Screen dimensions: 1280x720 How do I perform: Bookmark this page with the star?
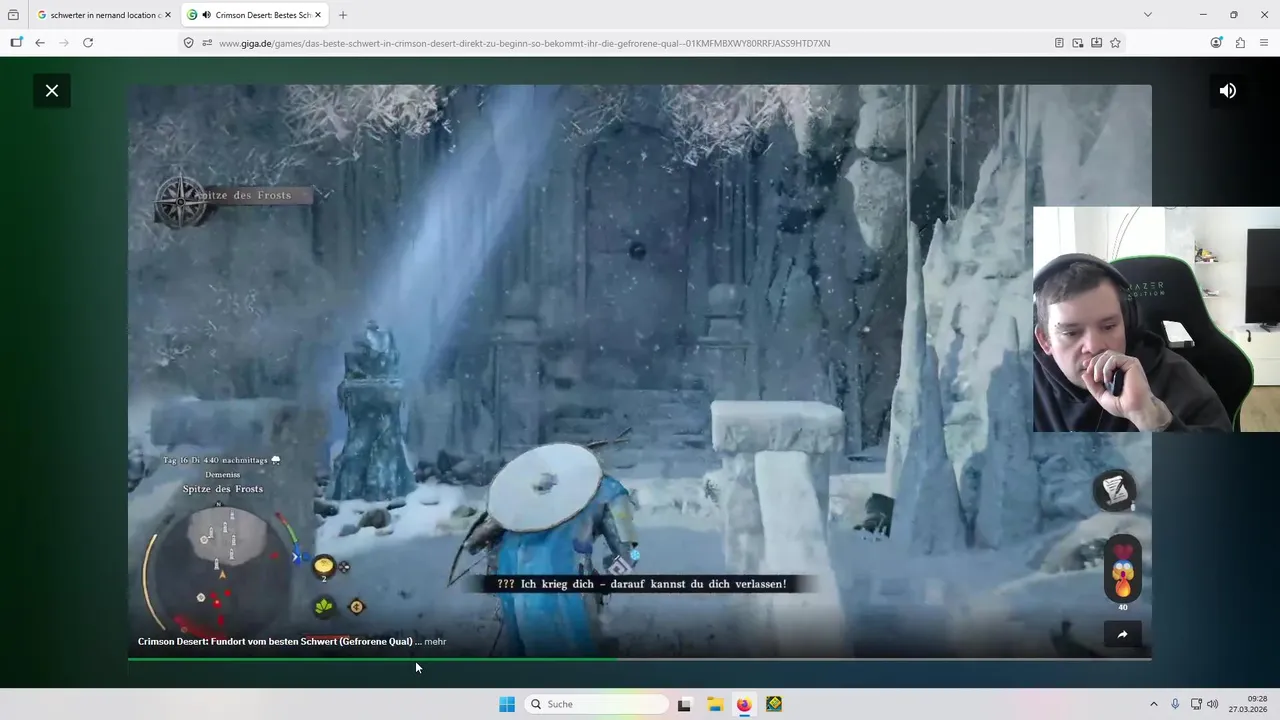(x=1115, y=43)
